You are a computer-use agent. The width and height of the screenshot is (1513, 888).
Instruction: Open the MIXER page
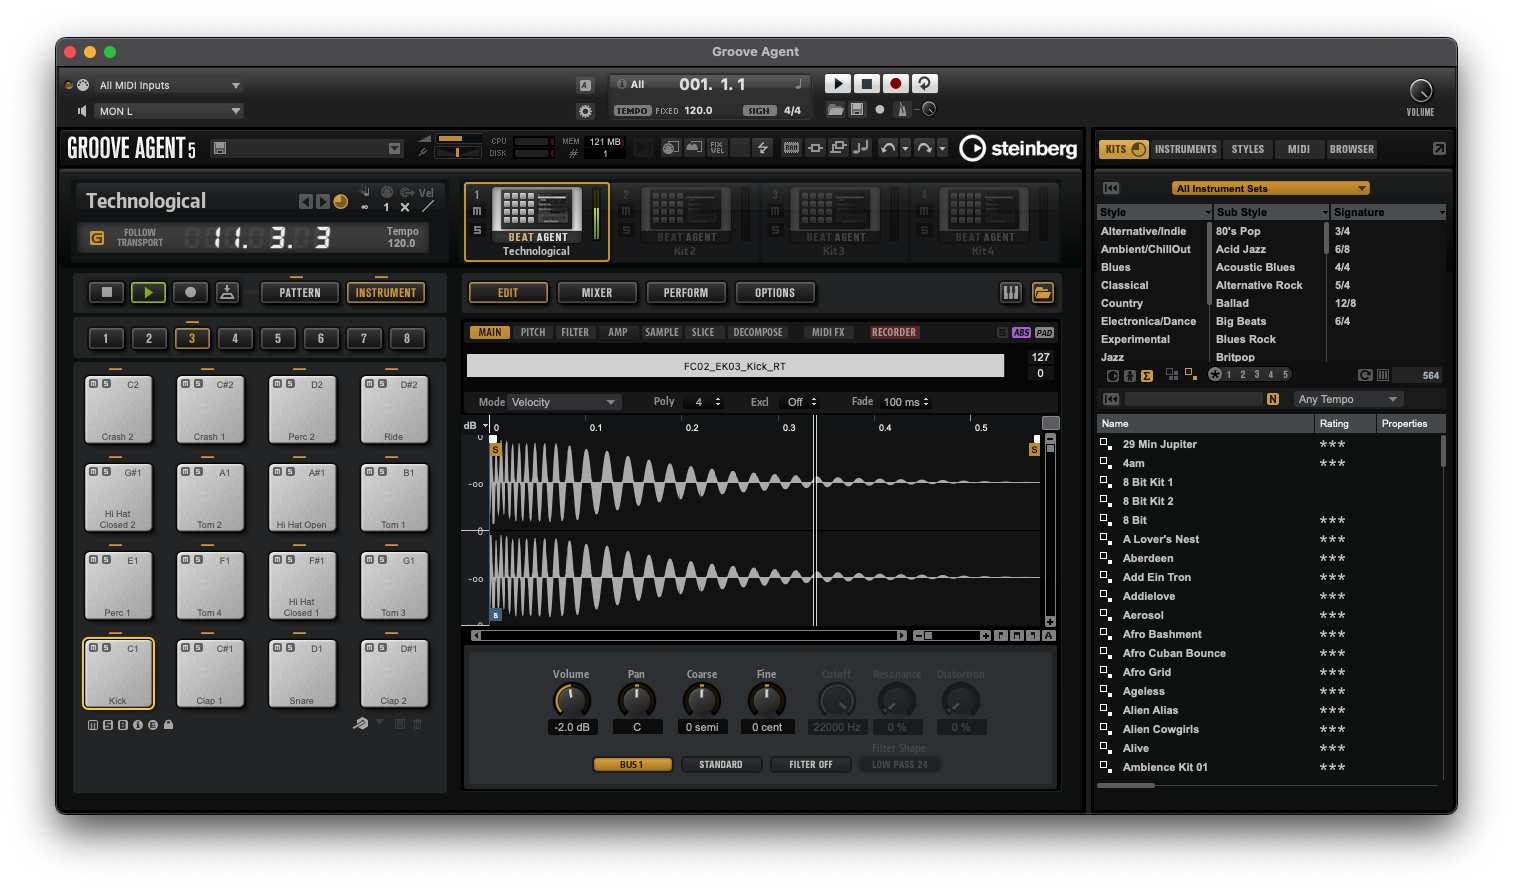(x=597, y=293)
